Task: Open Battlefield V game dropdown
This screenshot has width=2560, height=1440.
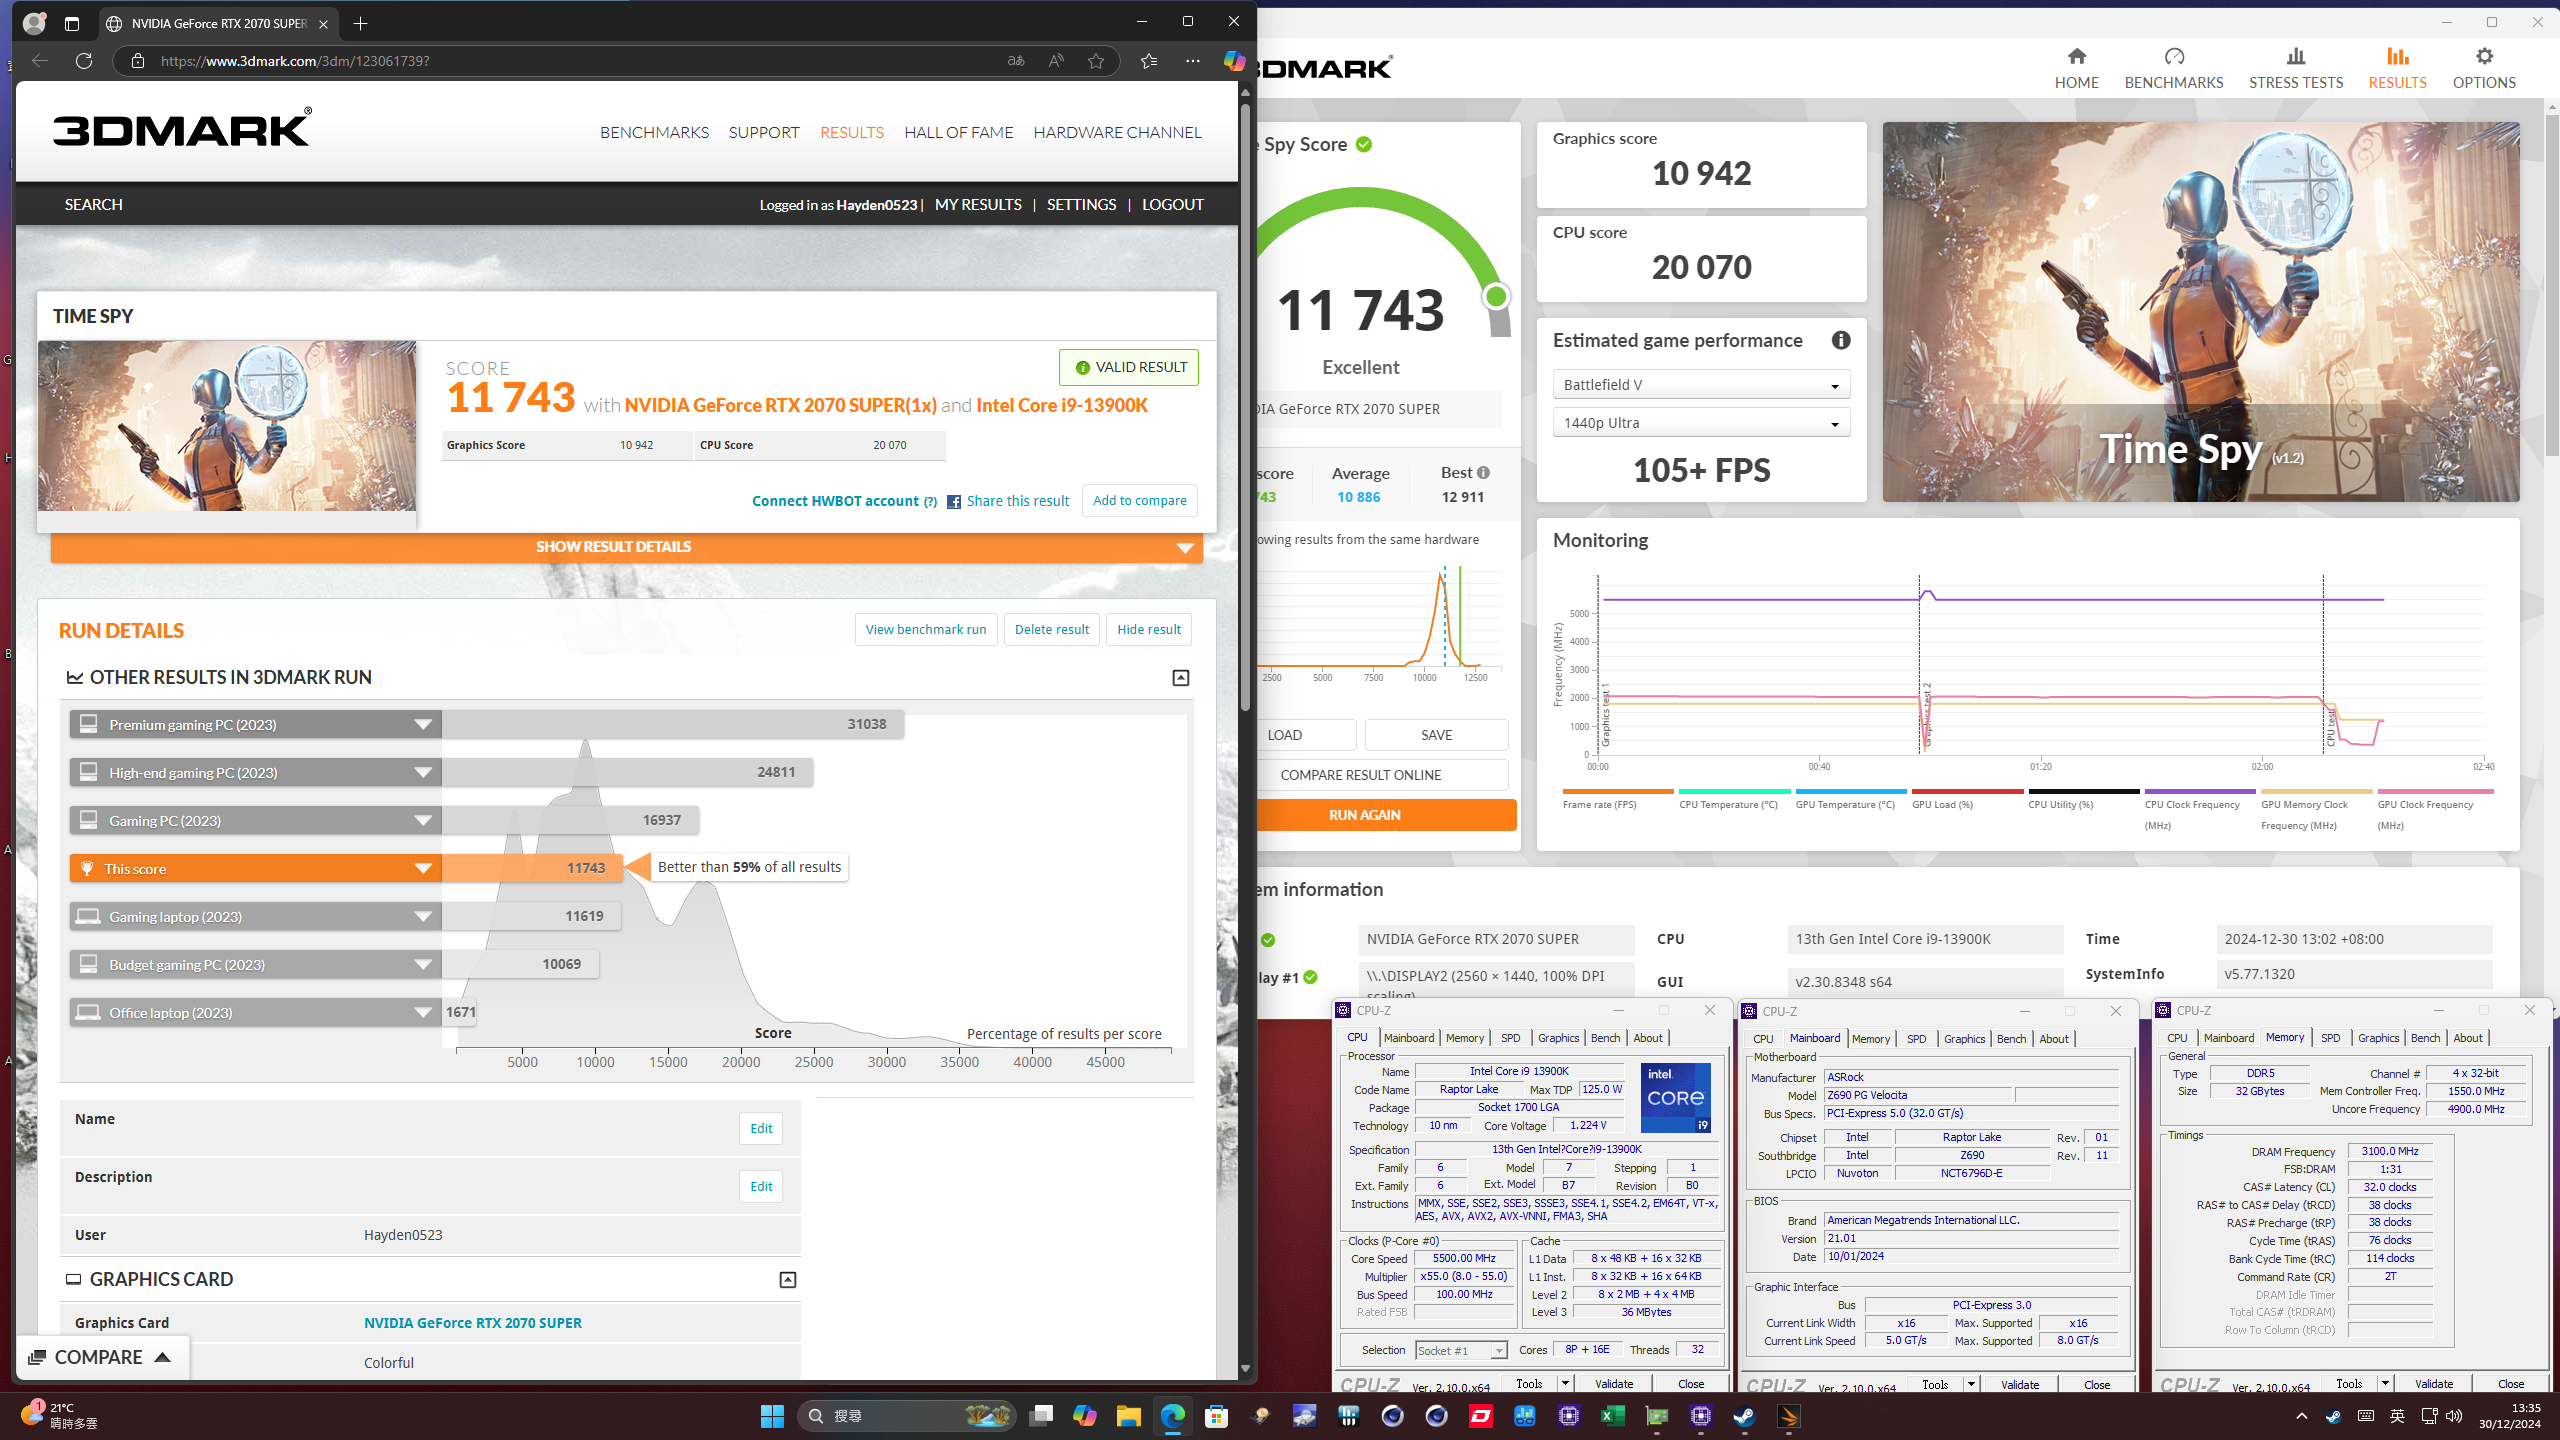Action: click(1701, 385)
